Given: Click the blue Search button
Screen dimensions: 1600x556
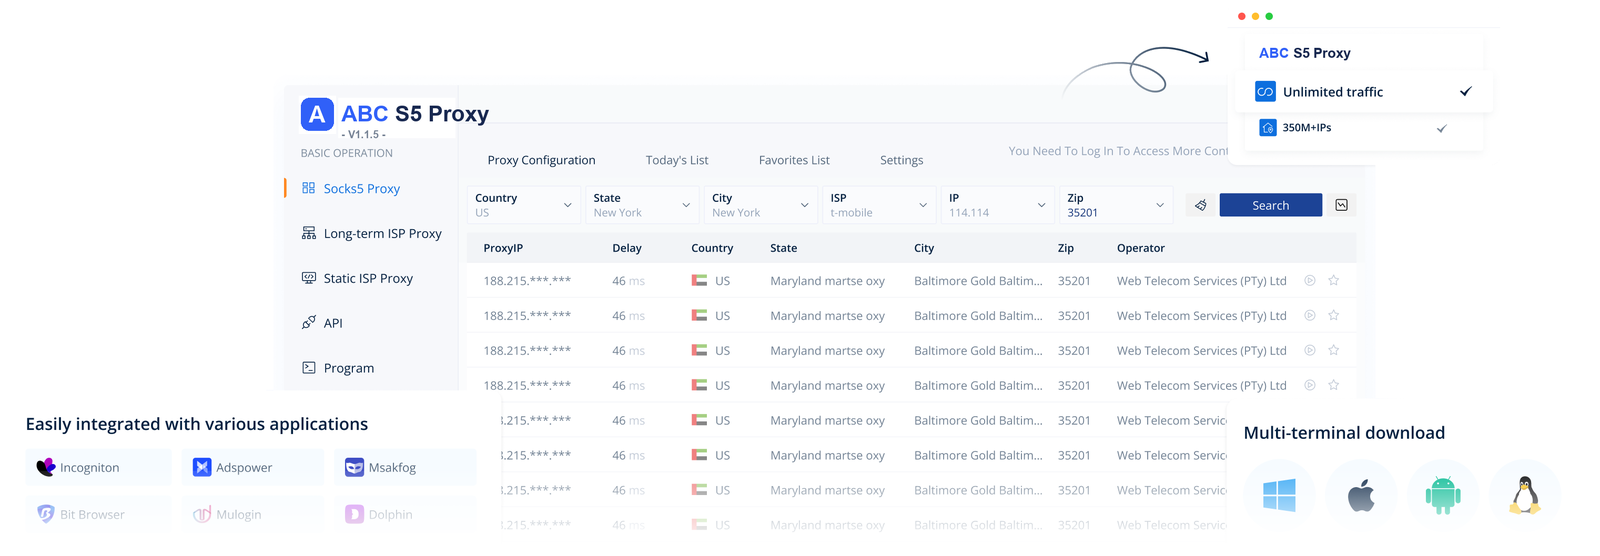Looking at the screenshot, I should [x=1271, y=205].
